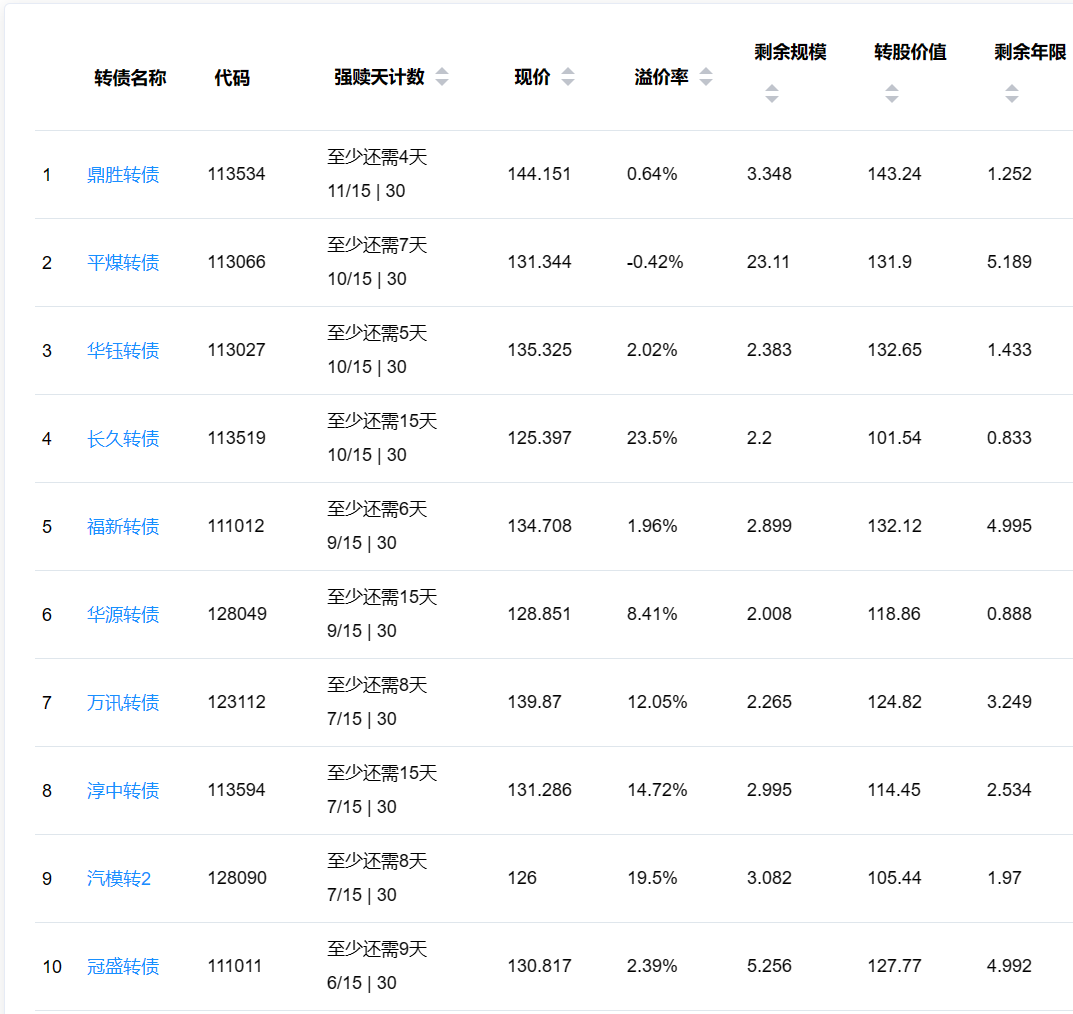Sort by 强赎天计数 using its sort arrows

pyautogui.click(x=442, y=78)
